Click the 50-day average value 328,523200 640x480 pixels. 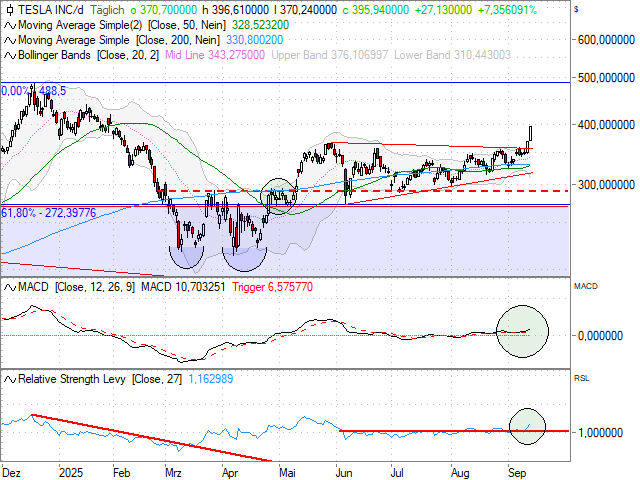(x=260, y=25)
